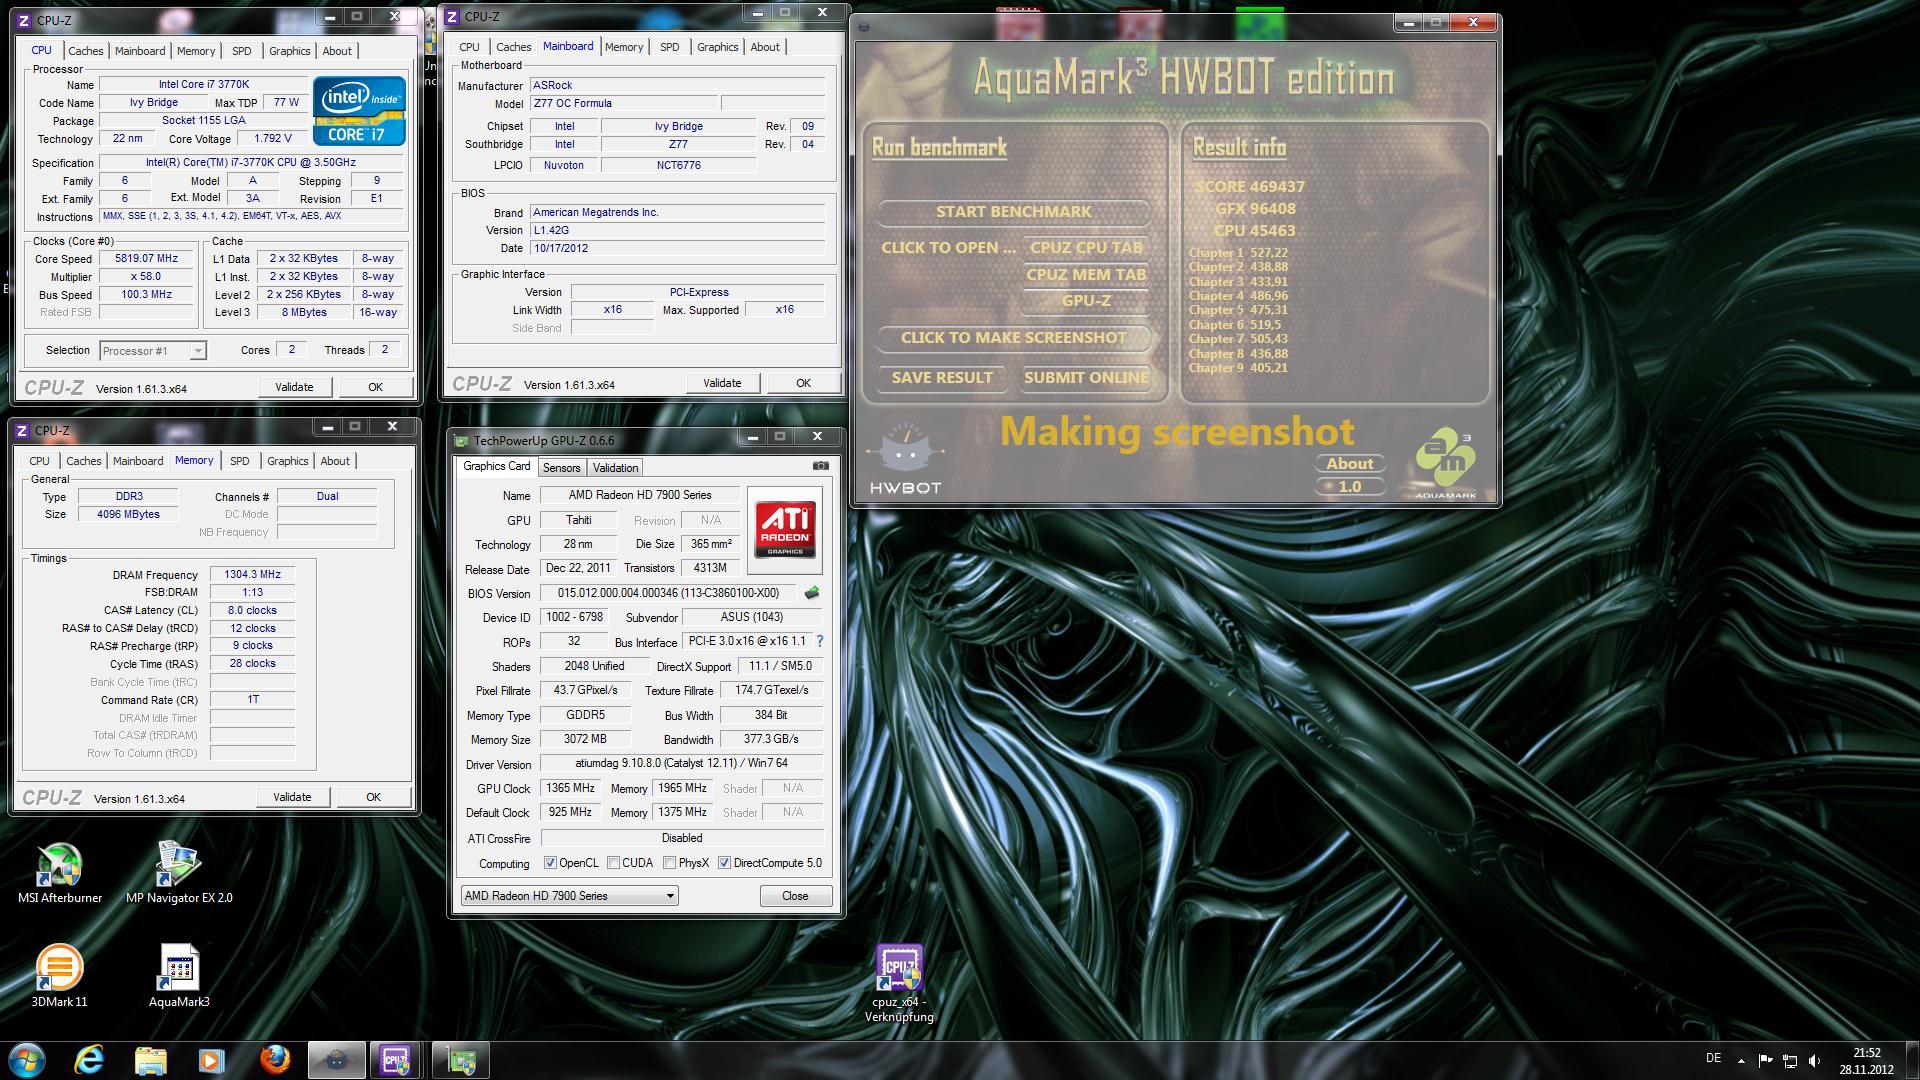Open the Processor #1 selection dropdown
Image resolution: width=1920 pixels, height=1080 pixels.
[153, 350]
